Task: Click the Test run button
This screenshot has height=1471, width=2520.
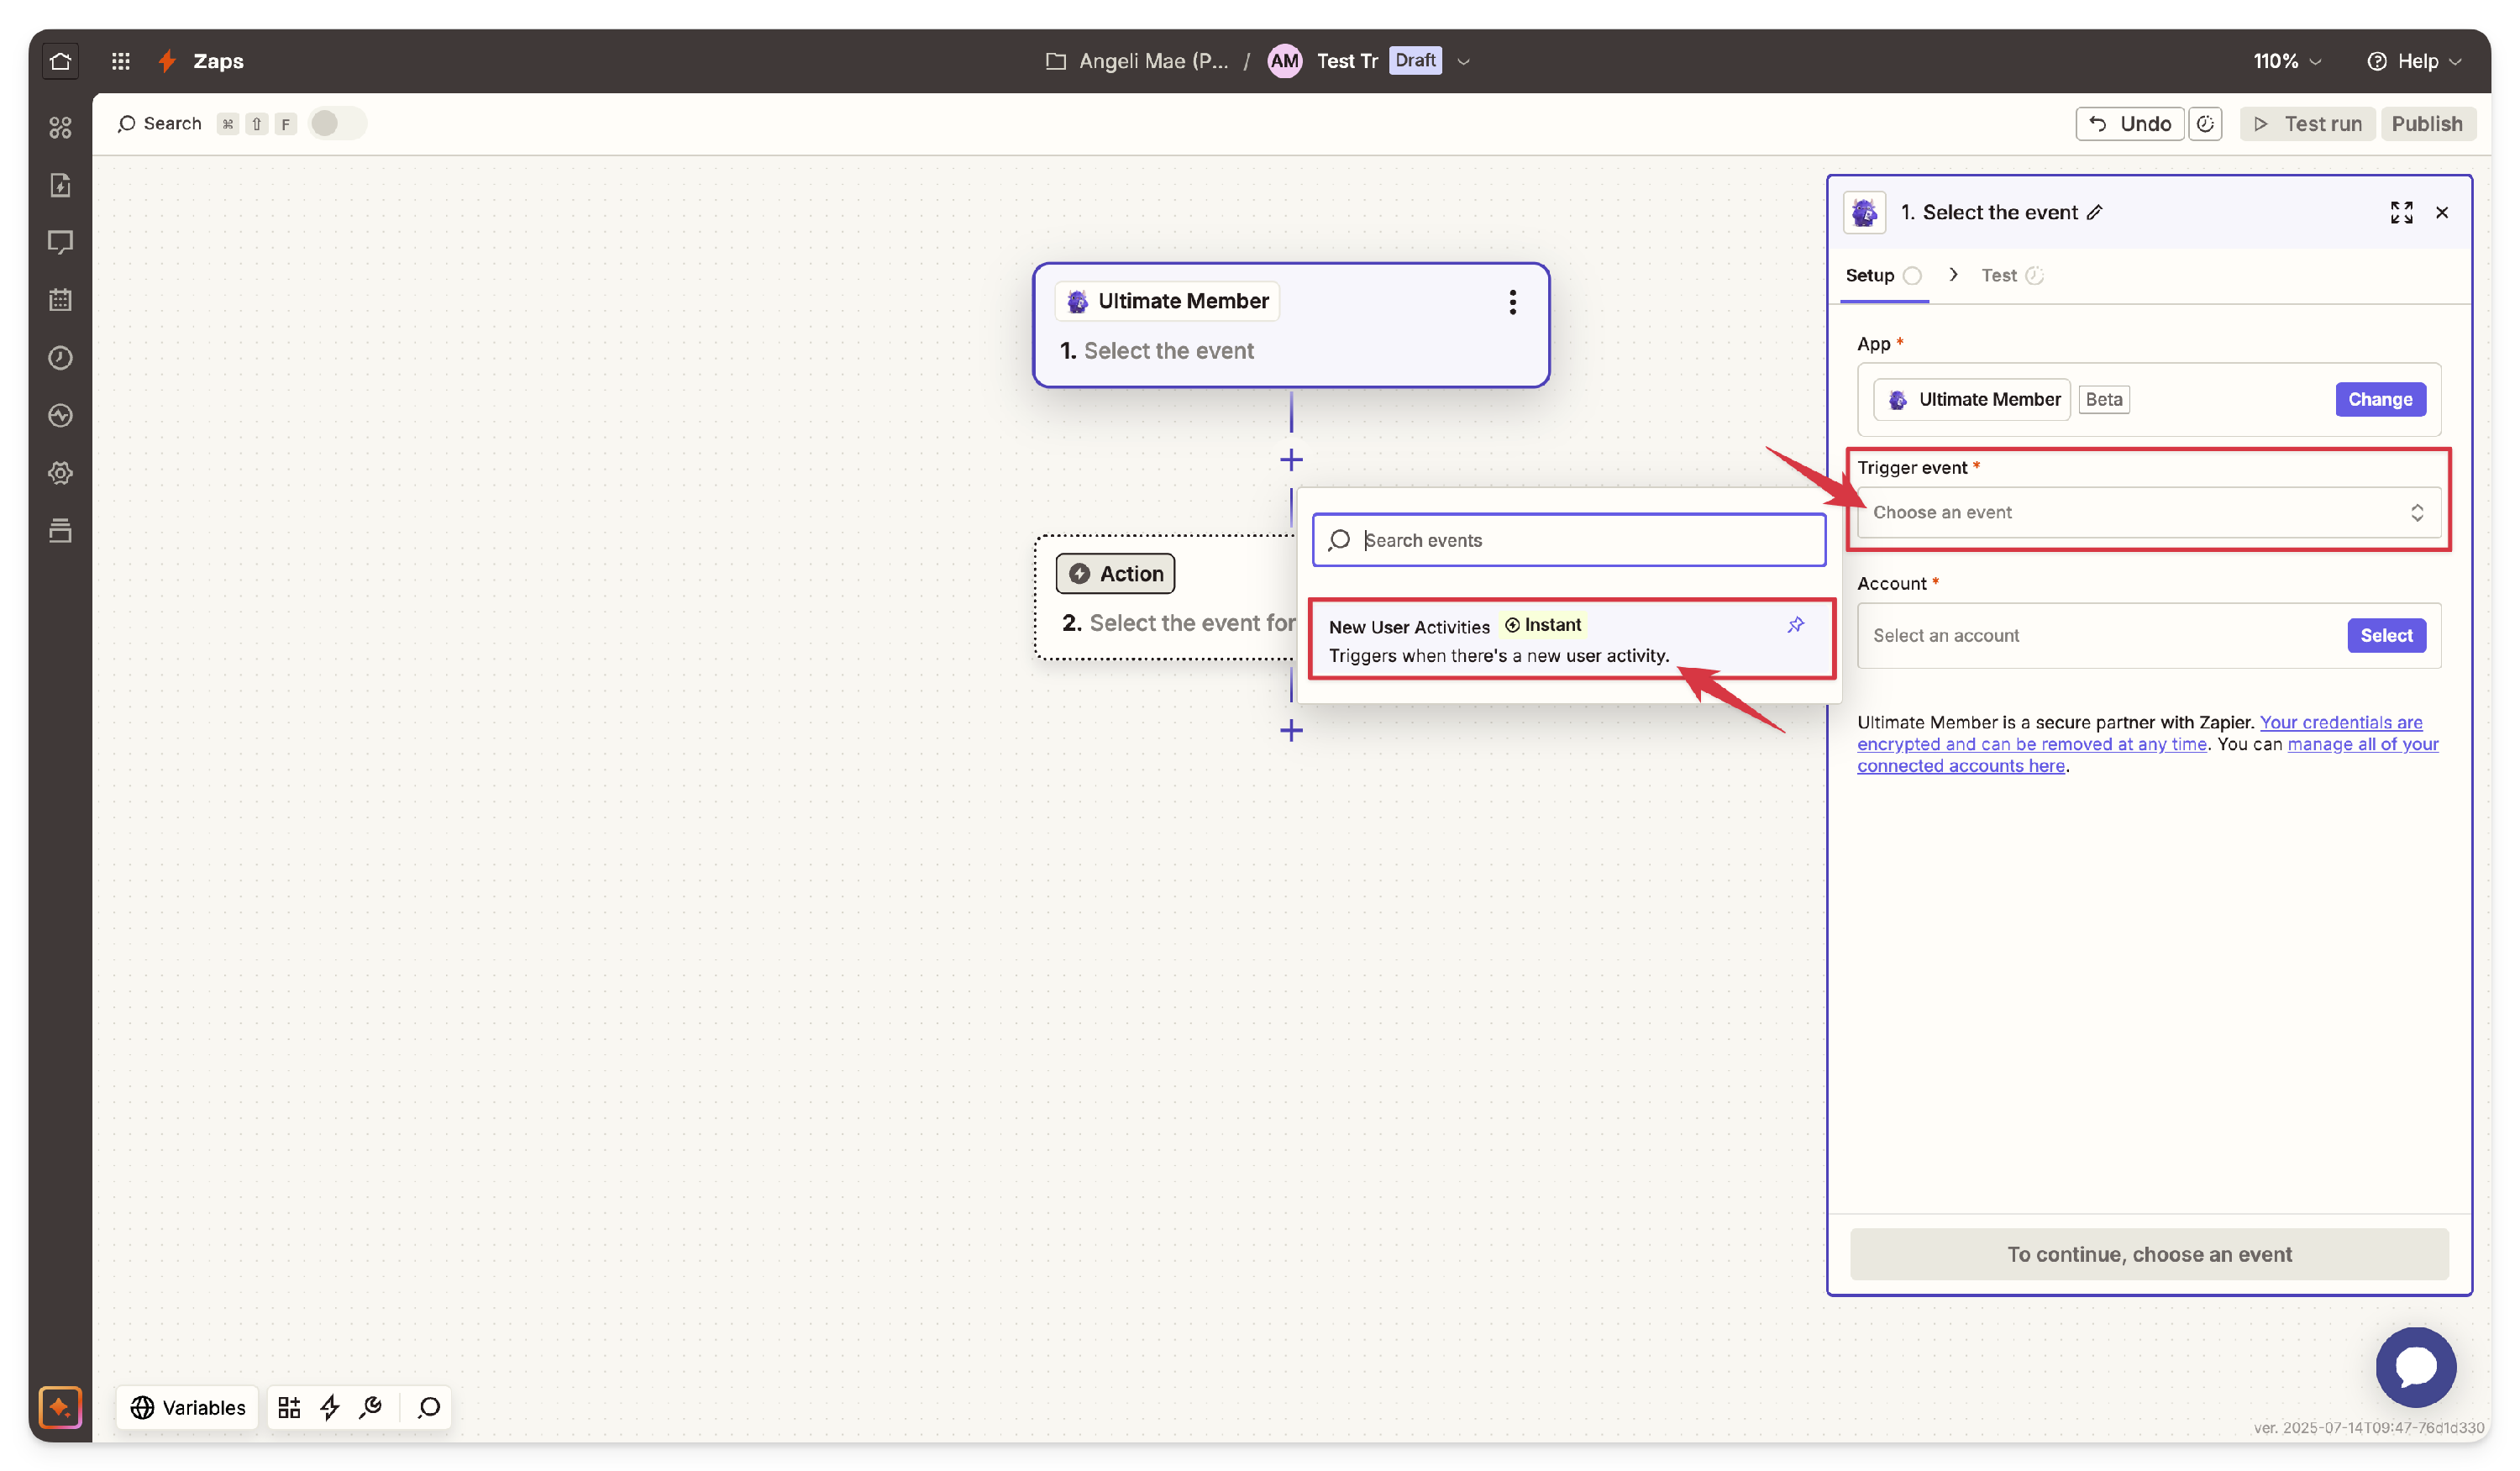Action: click(x=2306, y=124)
